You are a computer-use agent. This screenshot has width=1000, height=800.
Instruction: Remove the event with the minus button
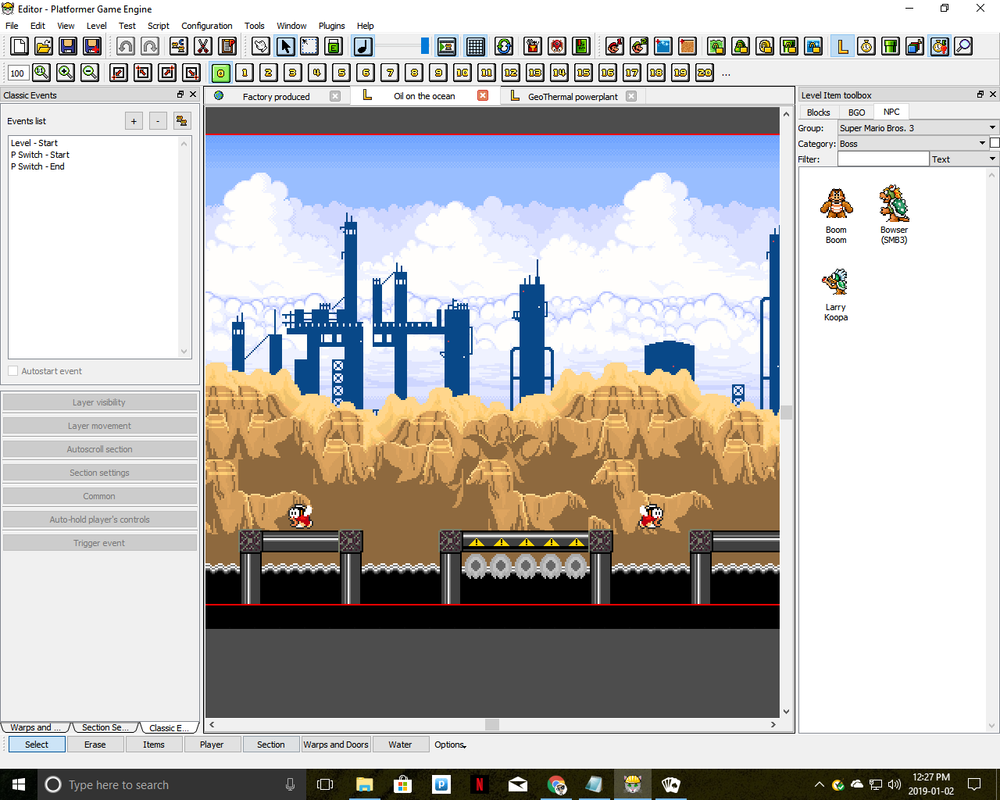158,121
